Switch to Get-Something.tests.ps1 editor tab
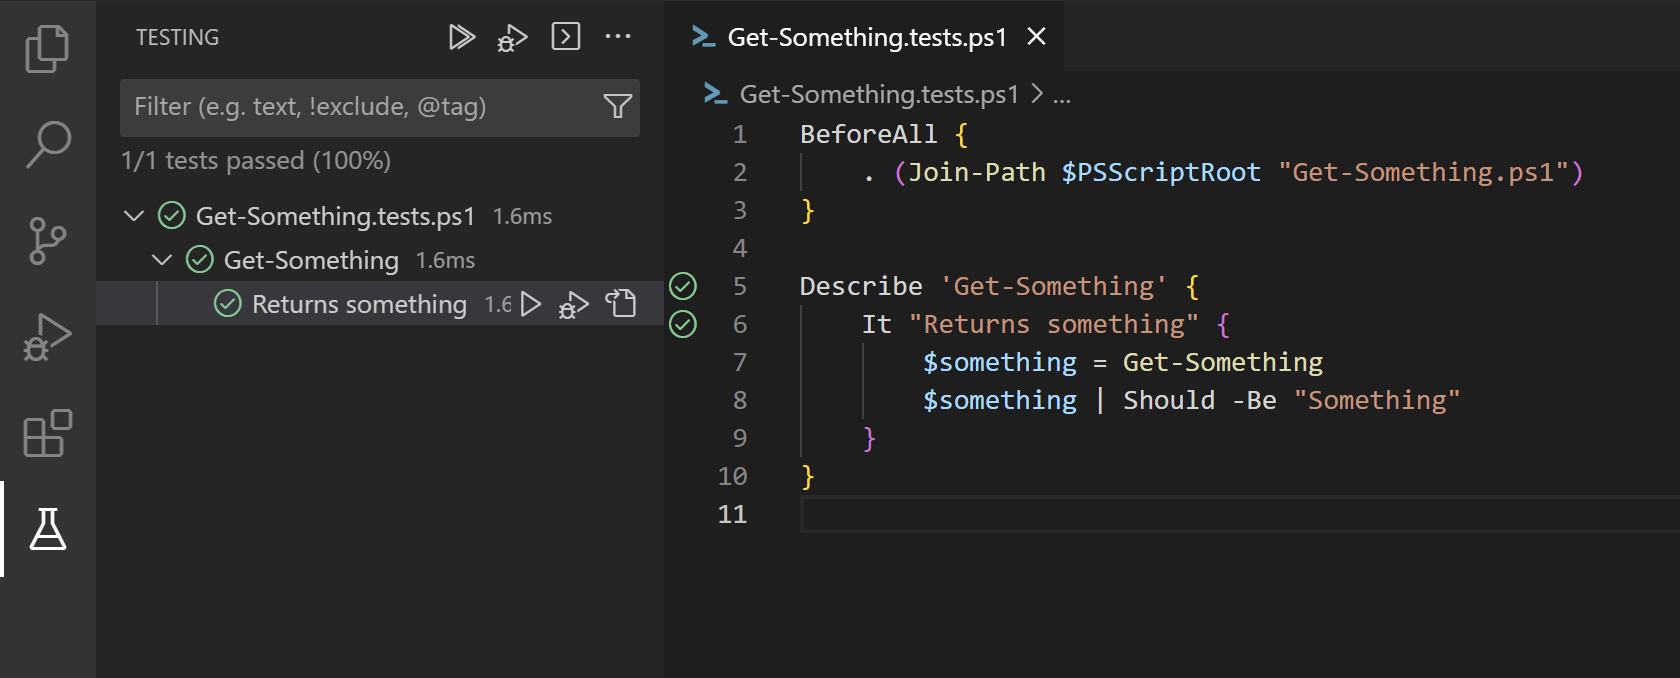 (x=864, y=37)
